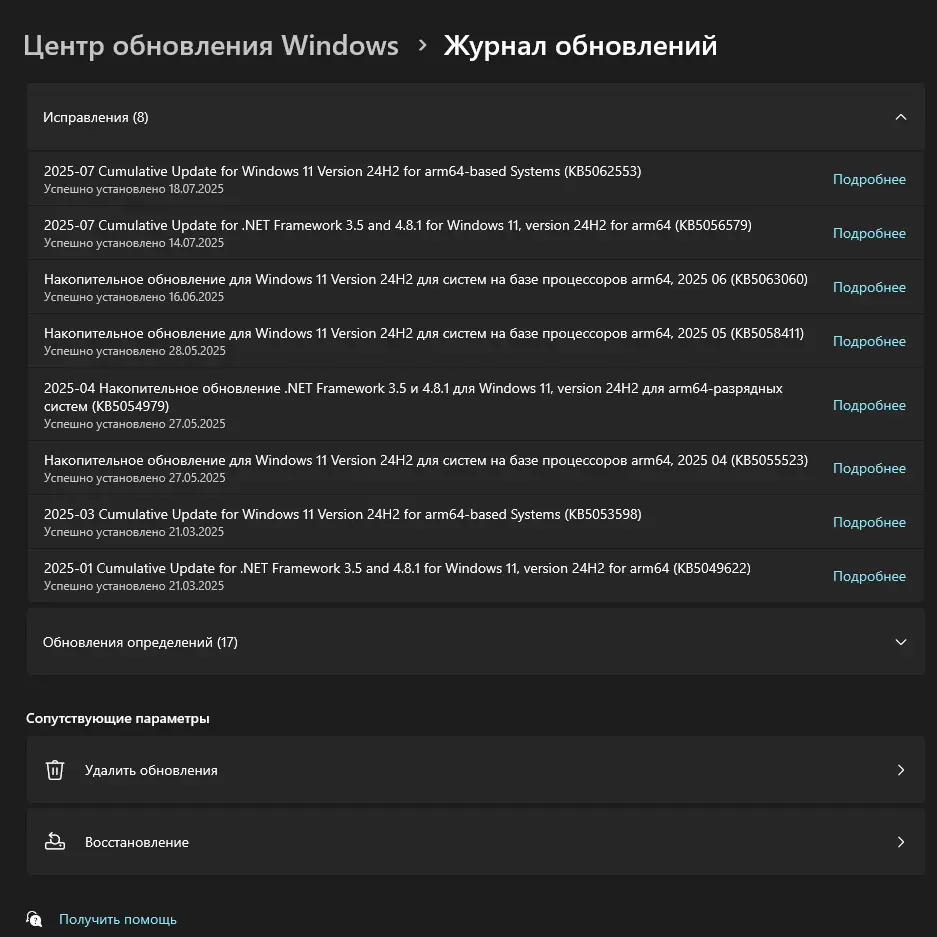Go back to Центр обновления Windows breadcrumb
The width and height of the screenshot is (937, 937).
point(211,46)
